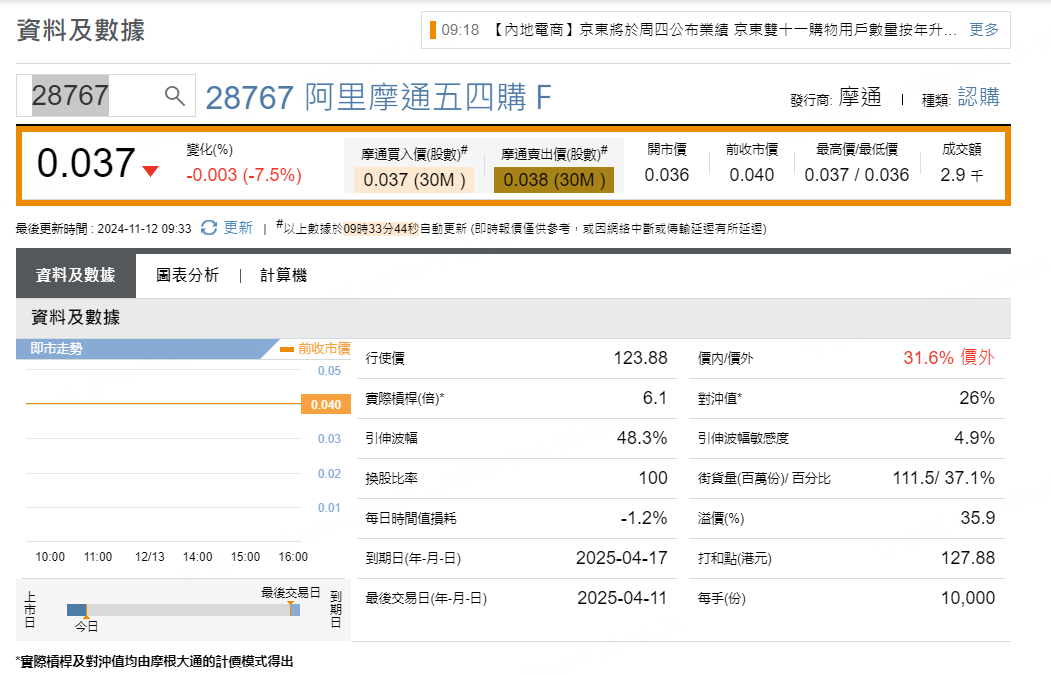
Task: Click the highlighted 09時33分44秒 timestamp
Action: point(381,229)
